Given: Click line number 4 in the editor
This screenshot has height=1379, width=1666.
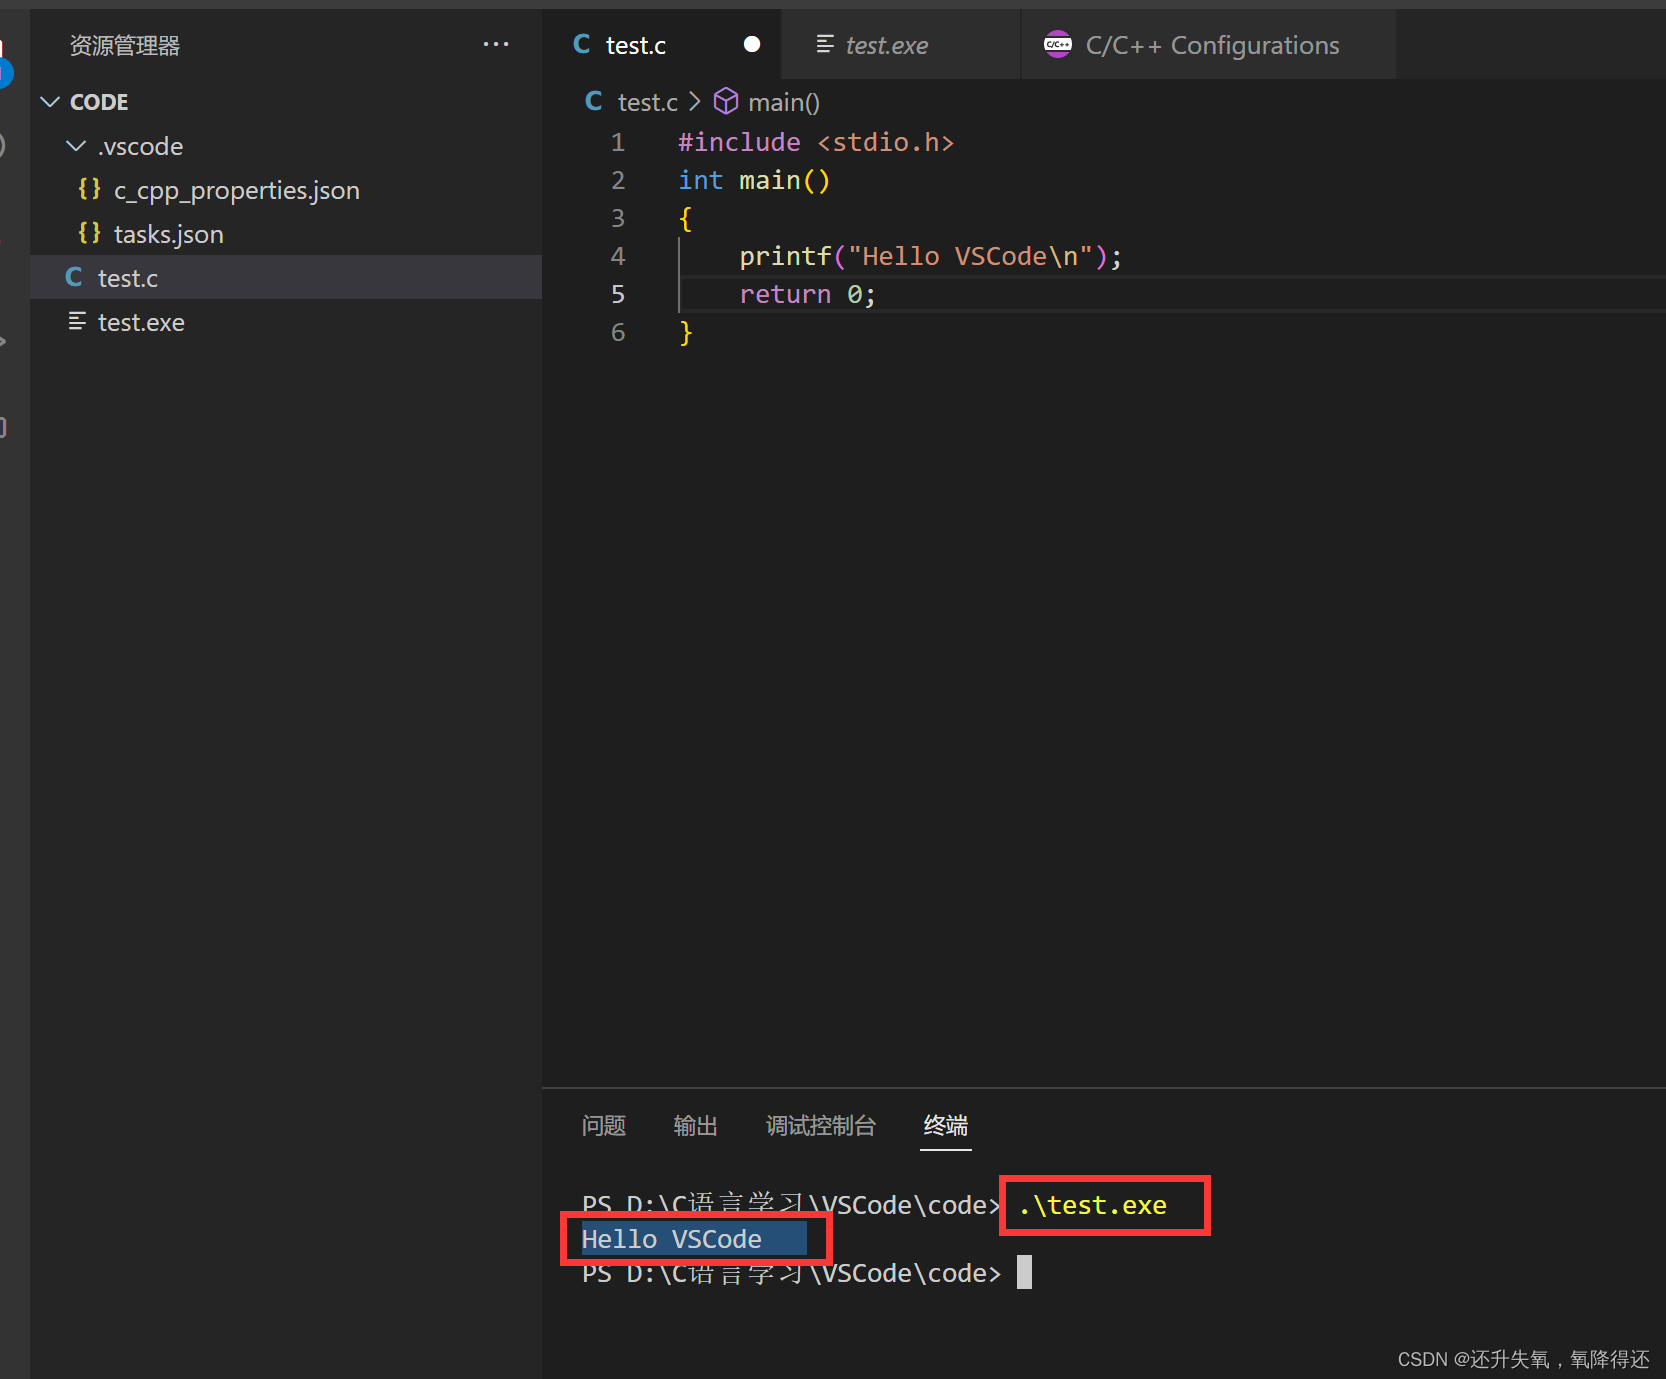Looking at the screenshot, I should 618,256.
